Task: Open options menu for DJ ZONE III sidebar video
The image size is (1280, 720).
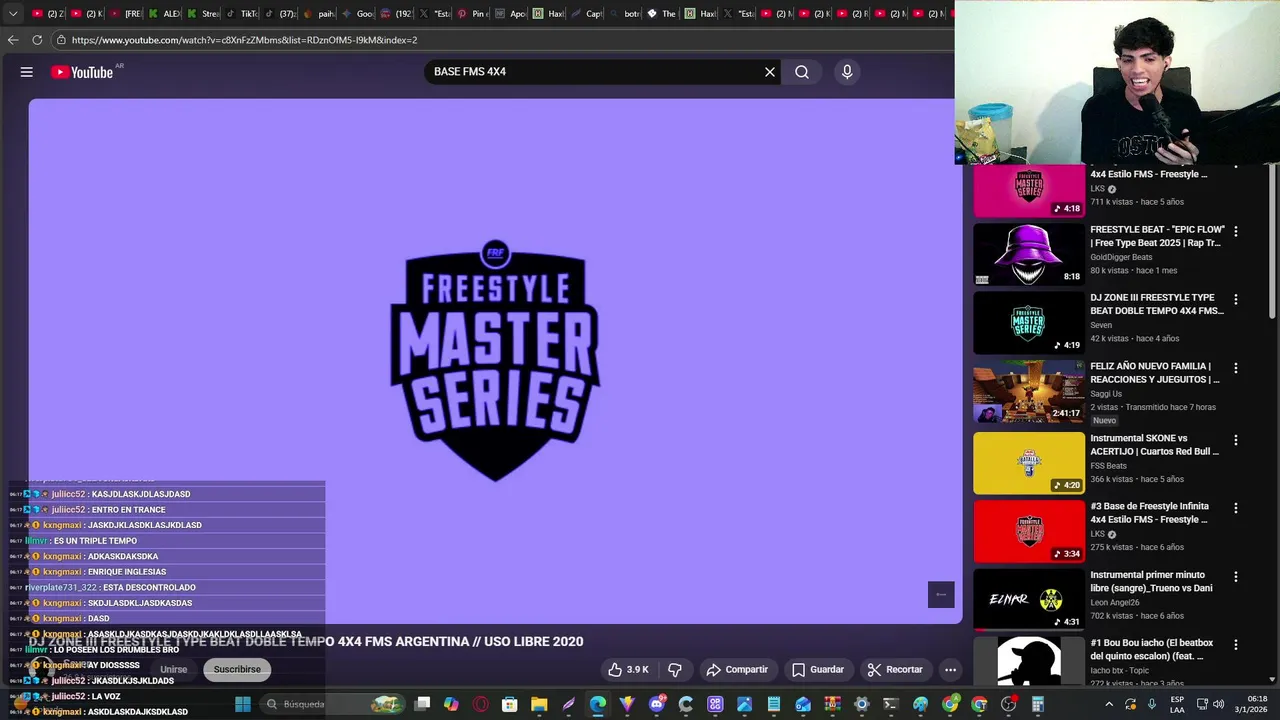Action: pos(1236,299)
